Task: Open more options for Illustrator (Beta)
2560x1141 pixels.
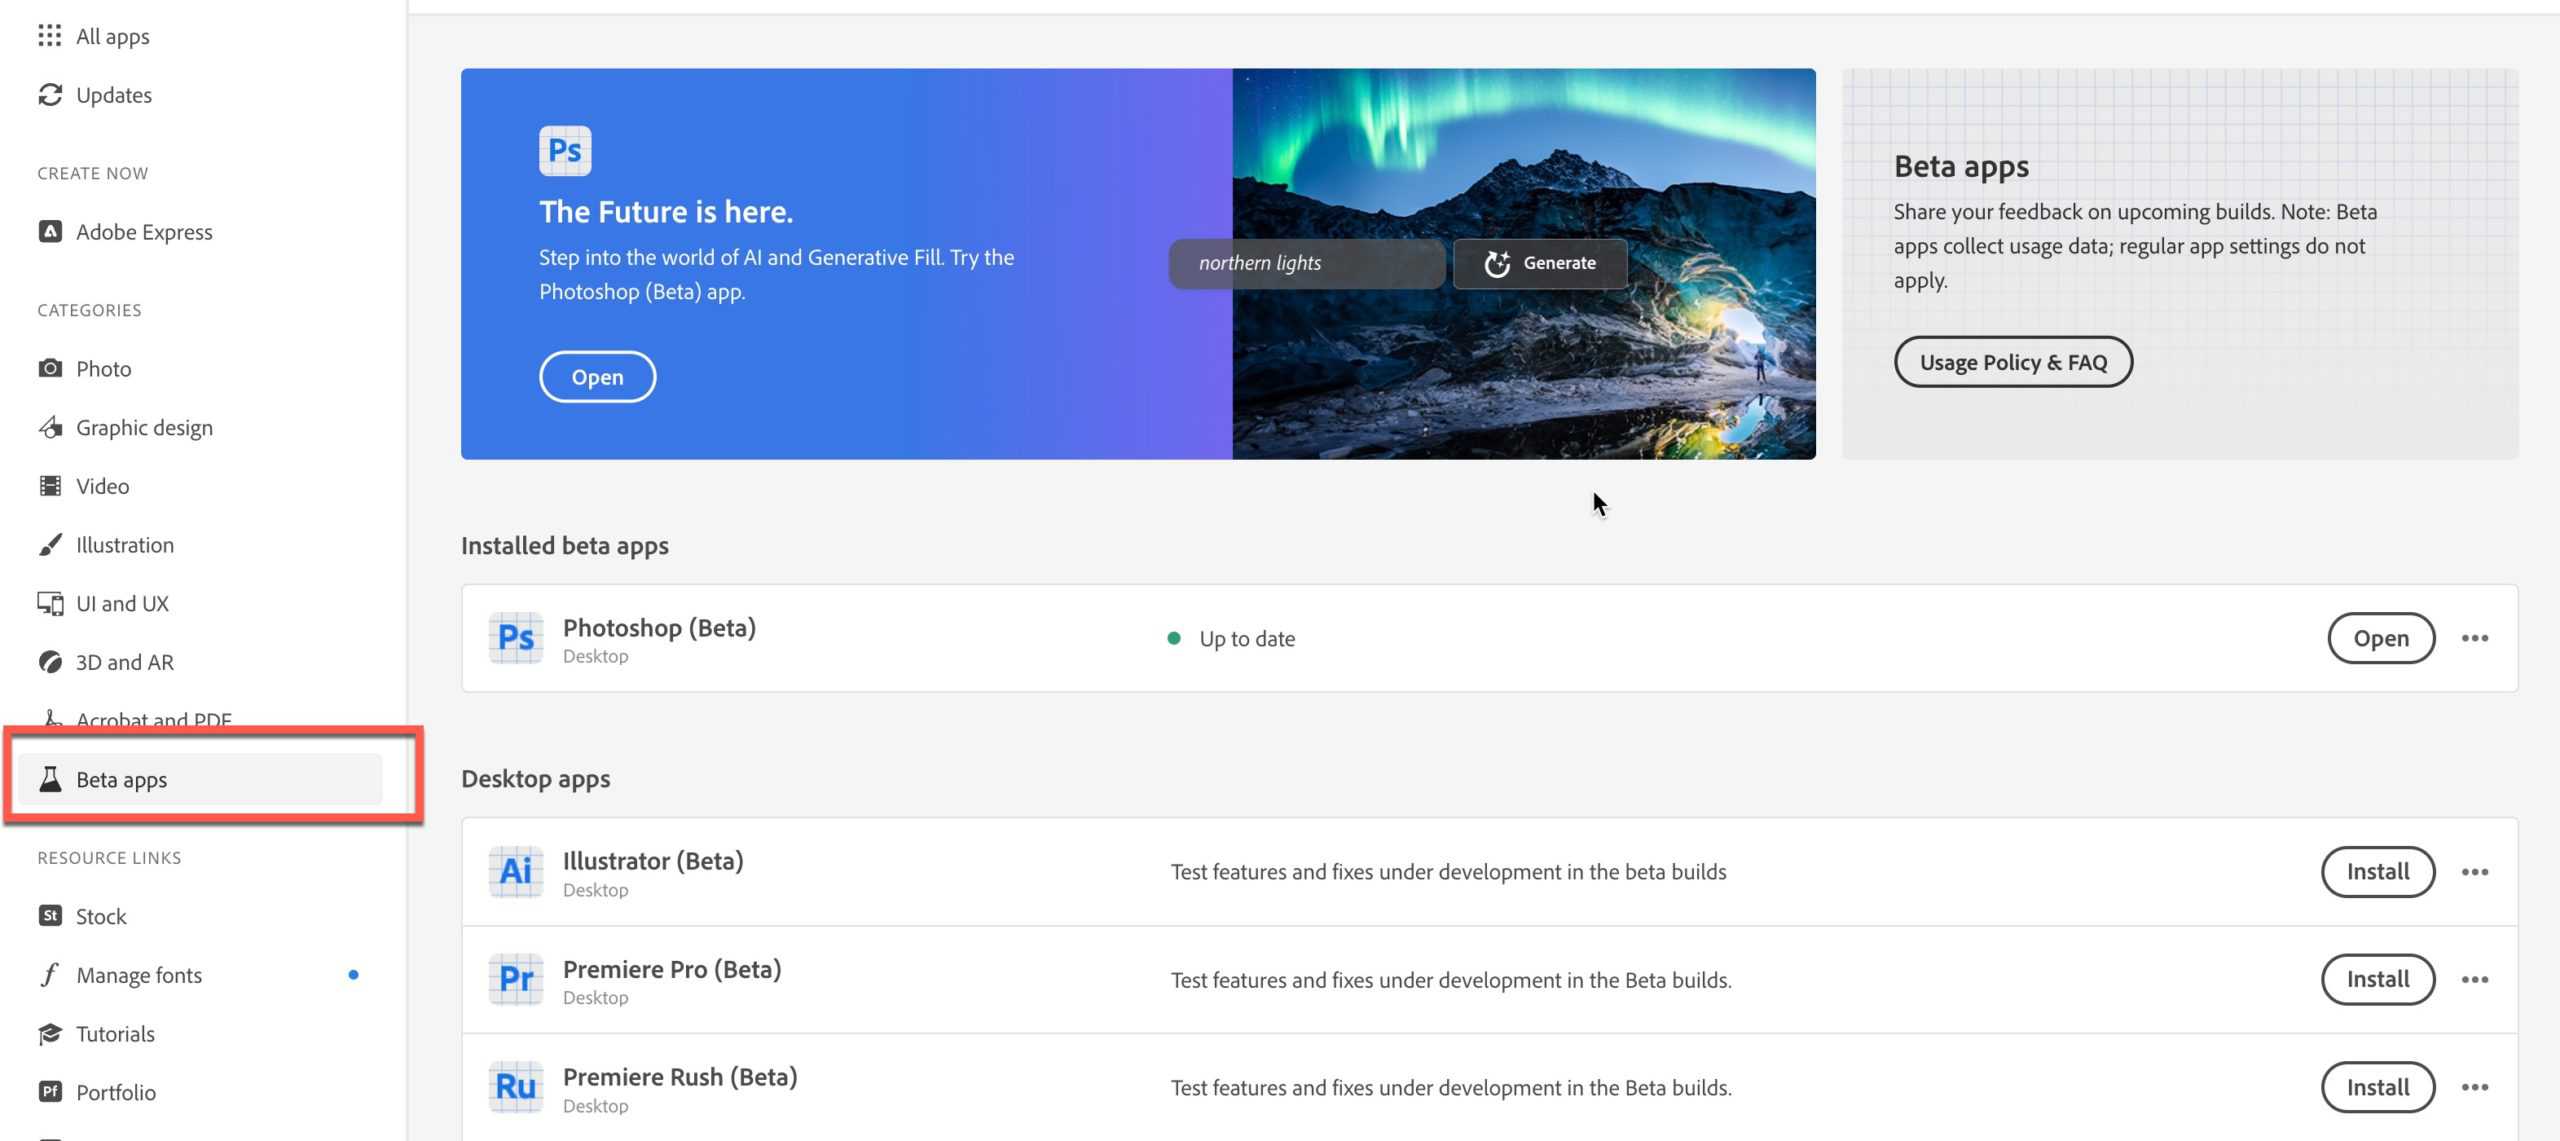Action: 2475,872
